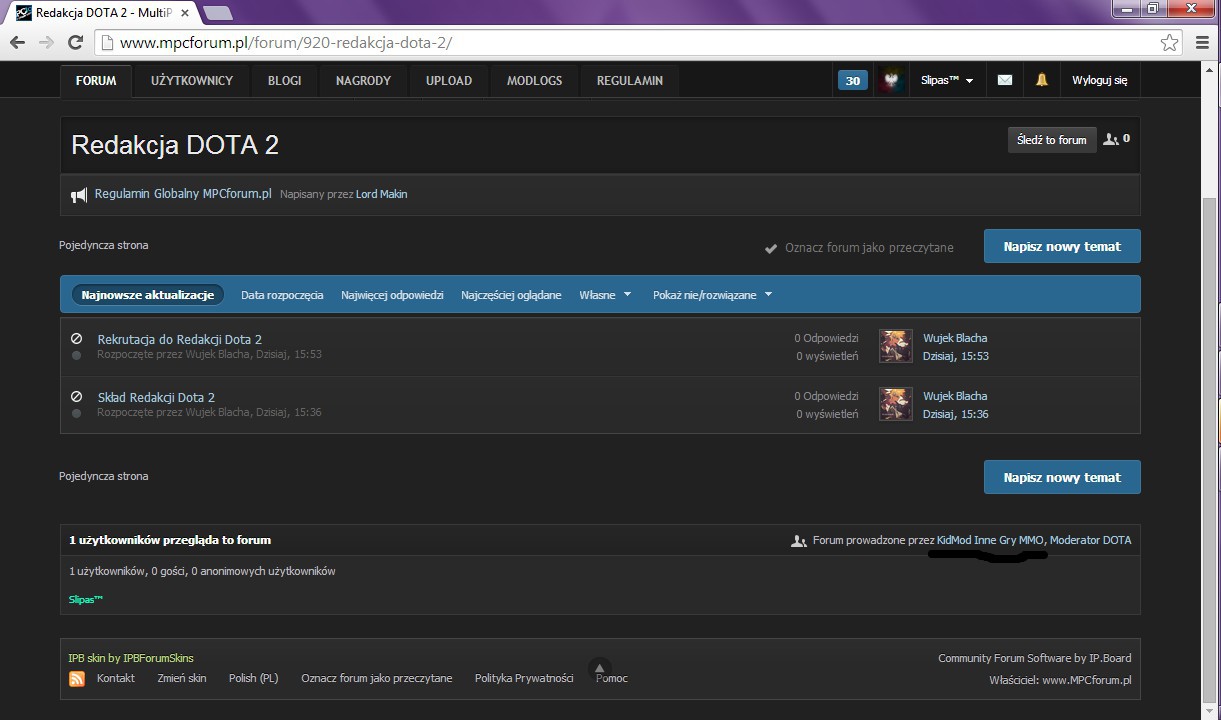Viewport: 1221px width, 720px height.
Task: Open the topic Rekrutacja do Redakcji Dota 2
Action: (179, 339)
